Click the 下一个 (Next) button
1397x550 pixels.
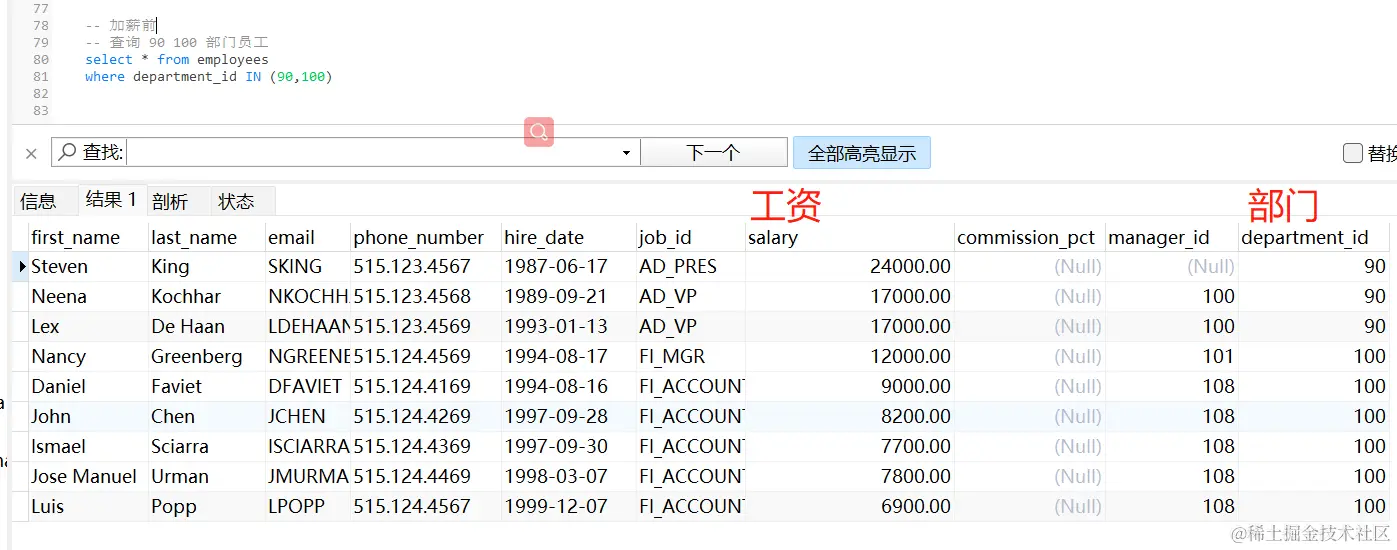[713, 152]
